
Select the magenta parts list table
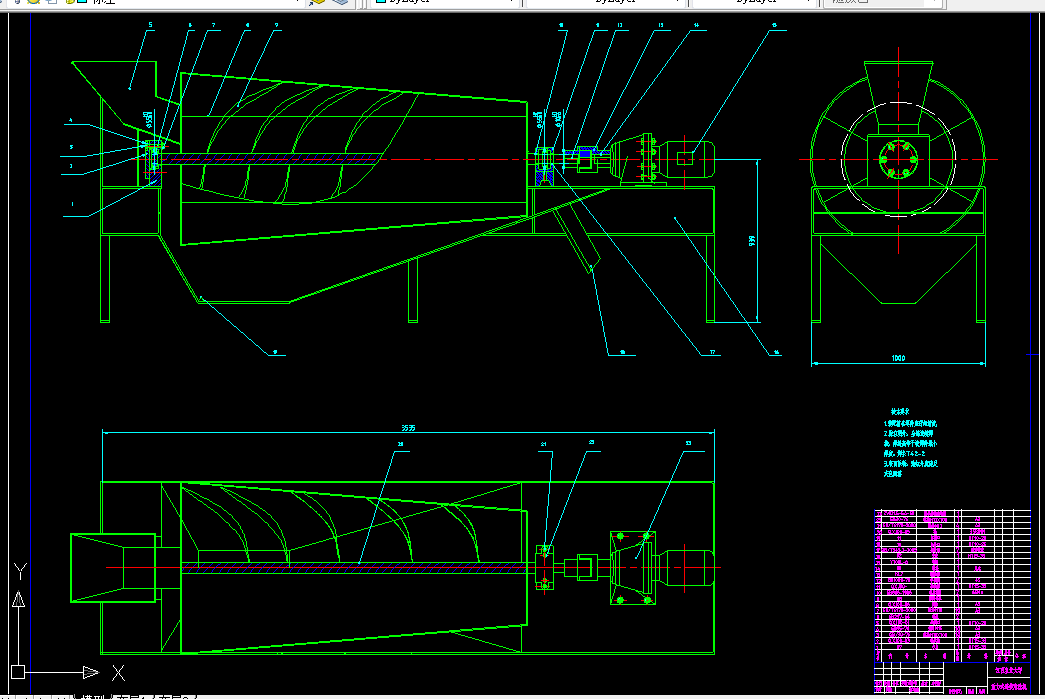tap(952, 586)
